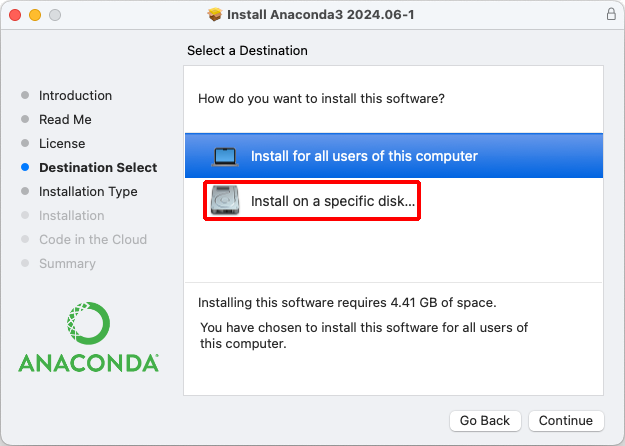Click the laptop icon for all-users install

click(x=225, y=156)
